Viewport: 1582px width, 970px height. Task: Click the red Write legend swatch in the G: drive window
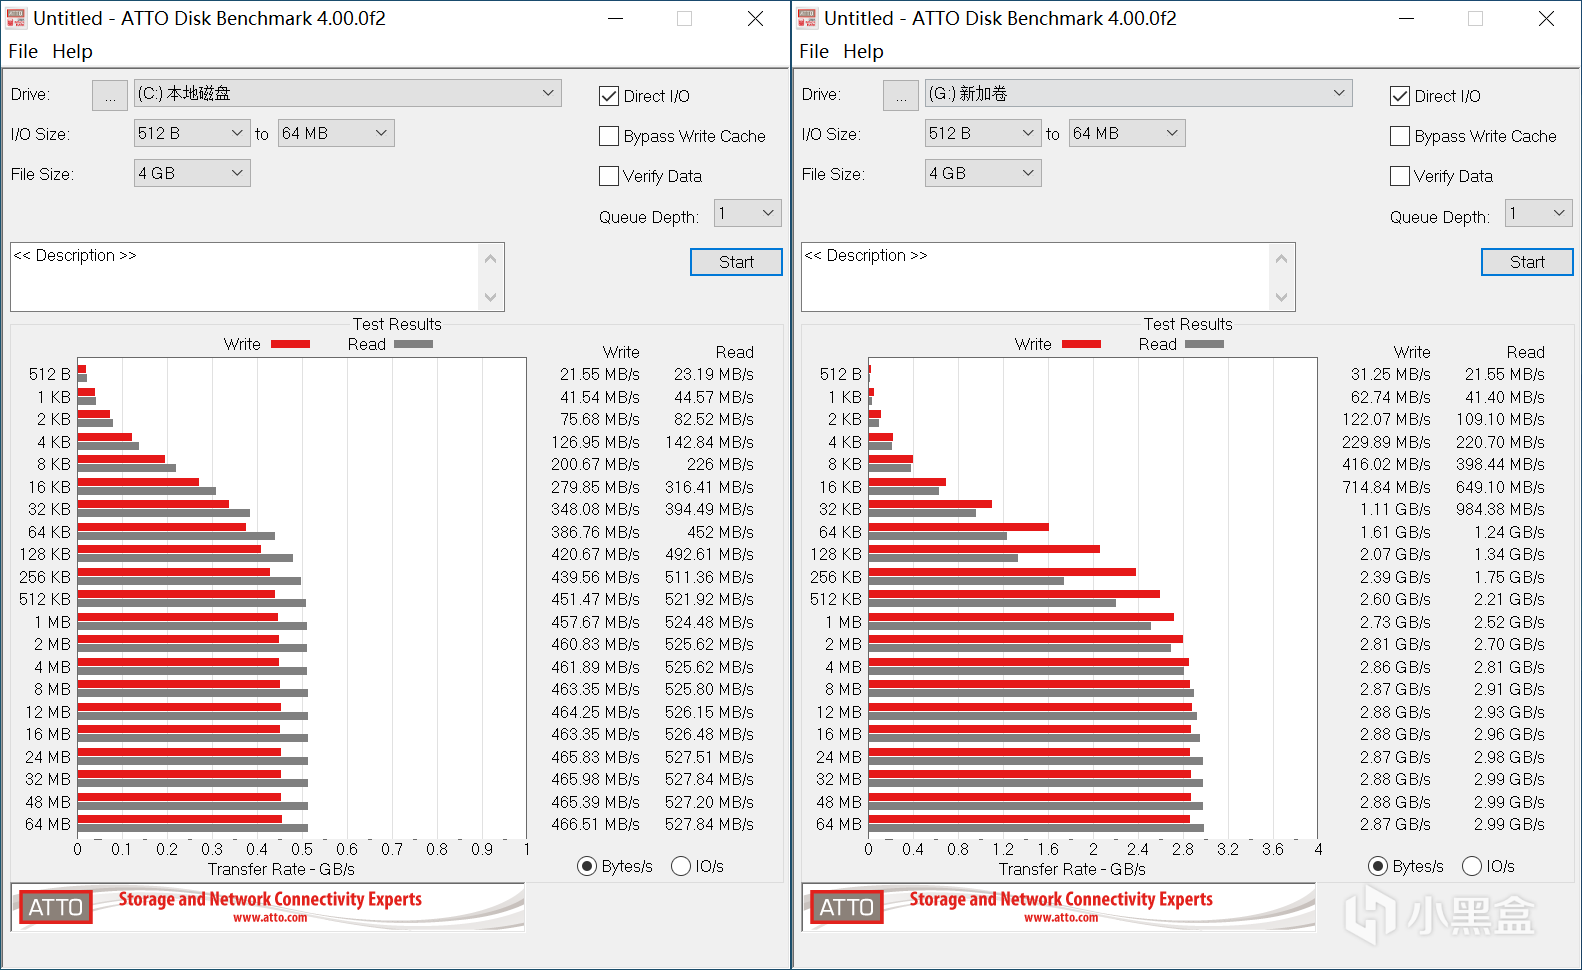pos(1081,344)
